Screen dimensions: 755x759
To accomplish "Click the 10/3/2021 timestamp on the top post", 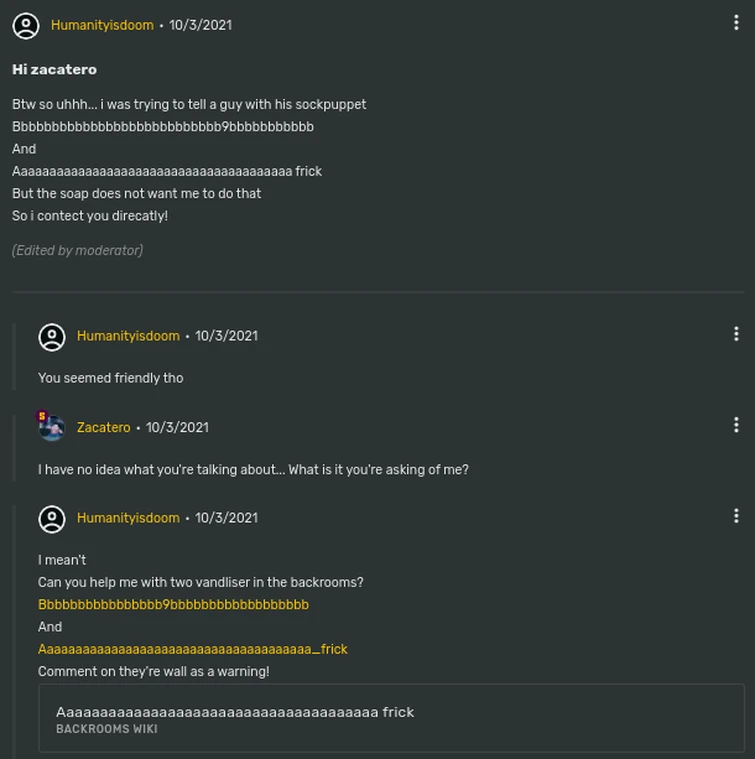I will point(200,25).
